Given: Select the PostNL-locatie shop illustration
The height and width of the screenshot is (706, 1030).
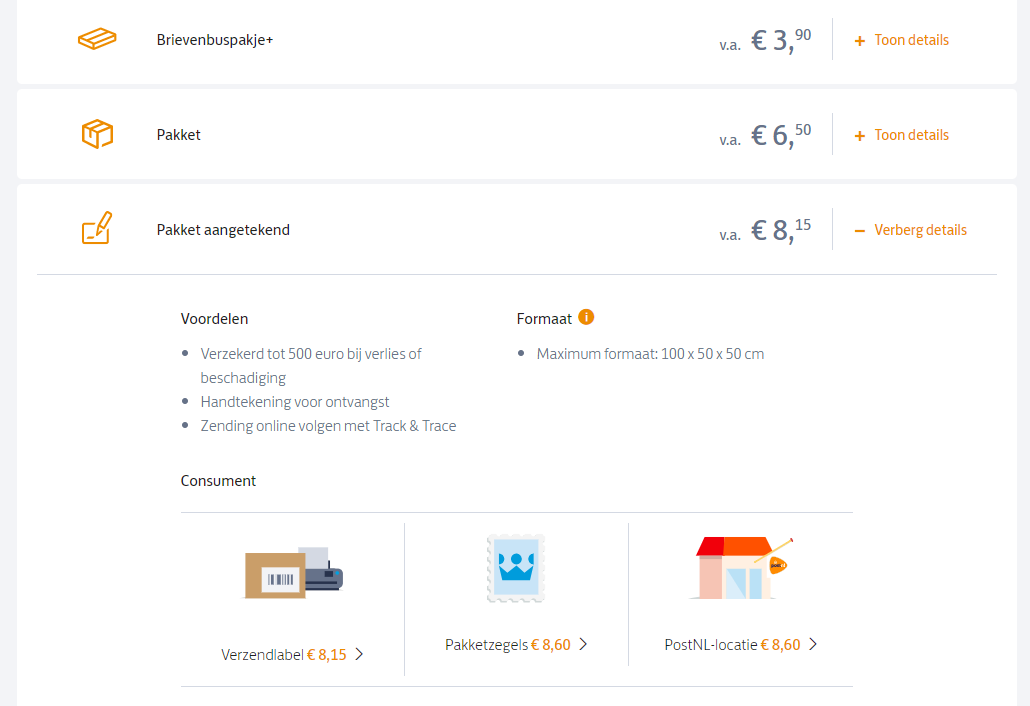Looking at the screenshot, I should pos(740,567).
